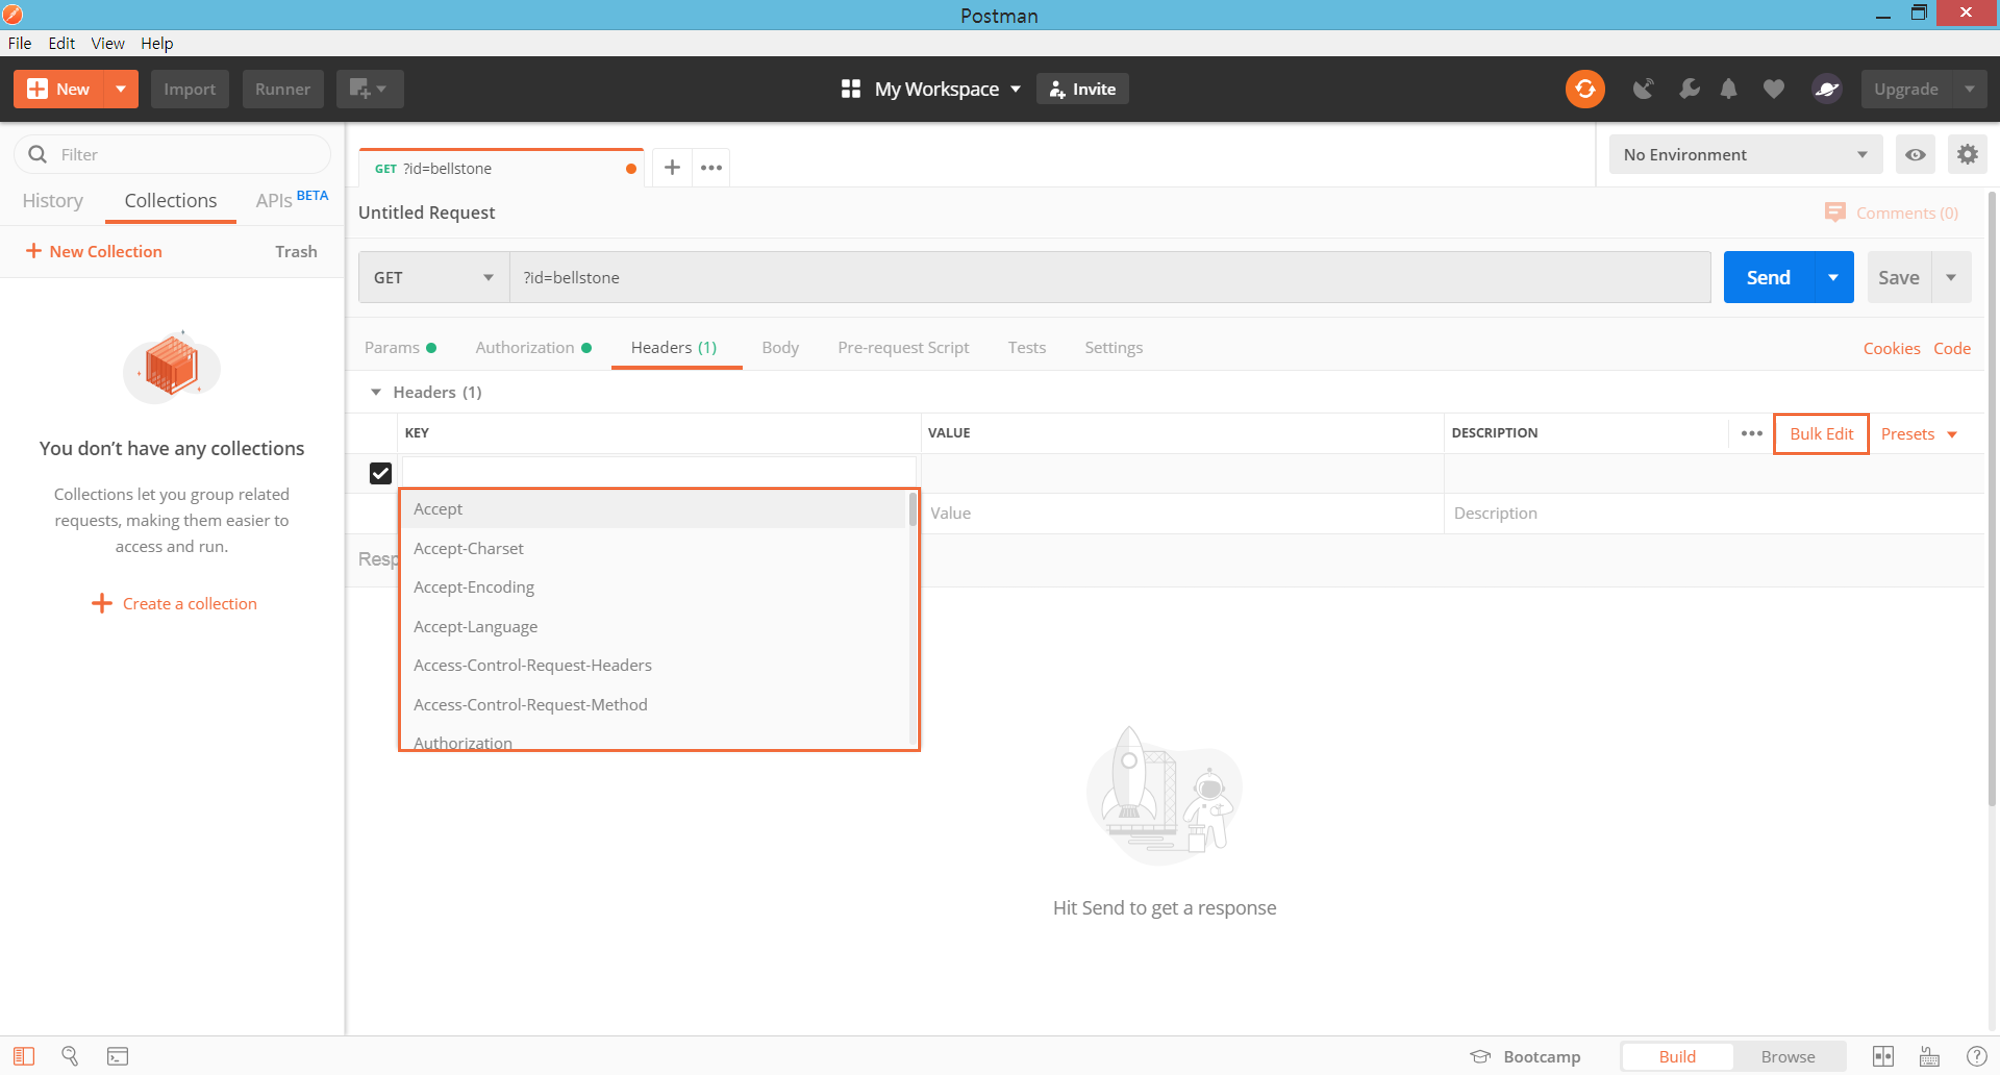Screen dimensions: 2000x1075
Task: Open the Code link
Action: click(x=1952, y=348)
